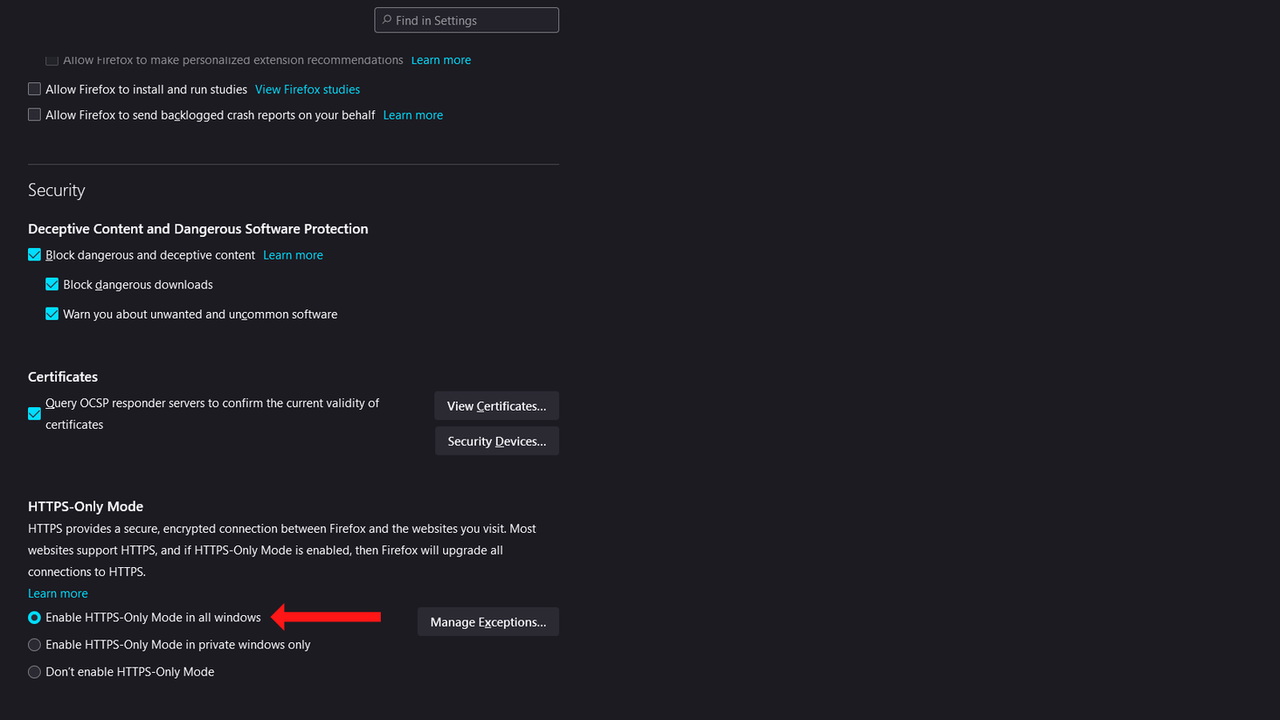Check the send backlogged crash reports box
Viewport: 1280px width, 720px height.
click(35, 115)
